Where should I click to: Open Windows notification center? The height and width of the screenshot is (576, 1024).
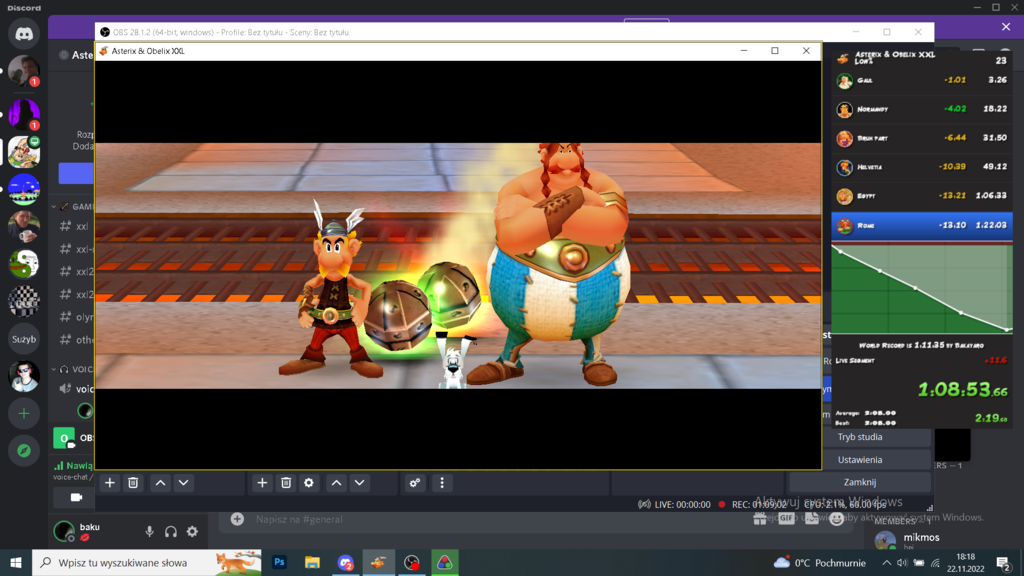[1004, 563]
